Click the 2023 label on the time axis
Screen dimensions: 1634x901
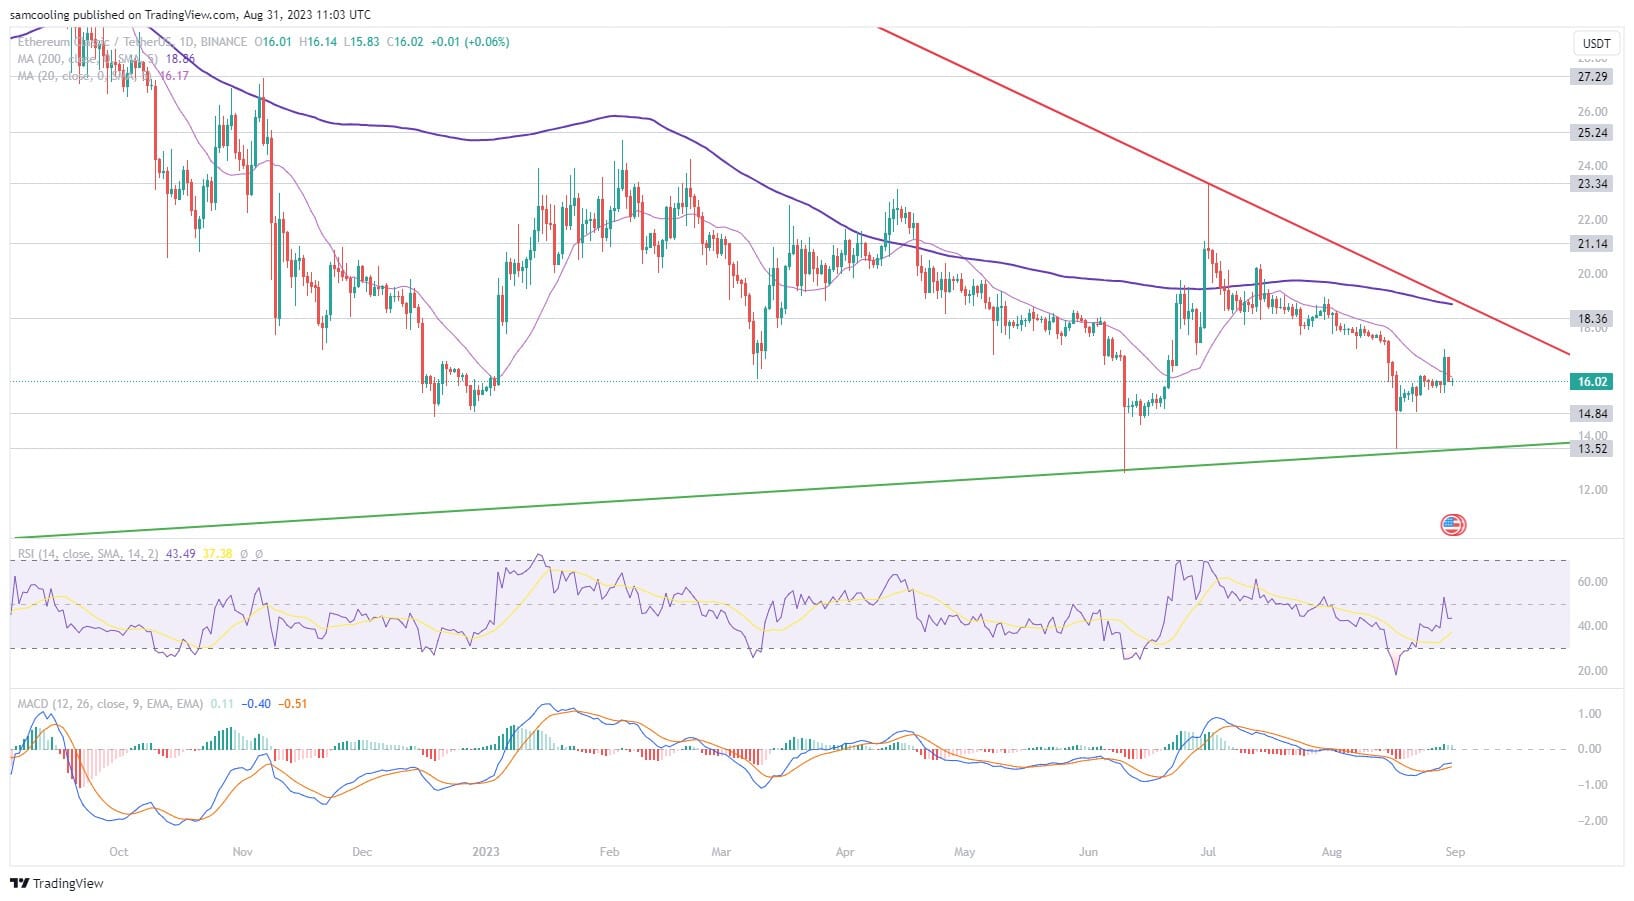tap(485, 852)
